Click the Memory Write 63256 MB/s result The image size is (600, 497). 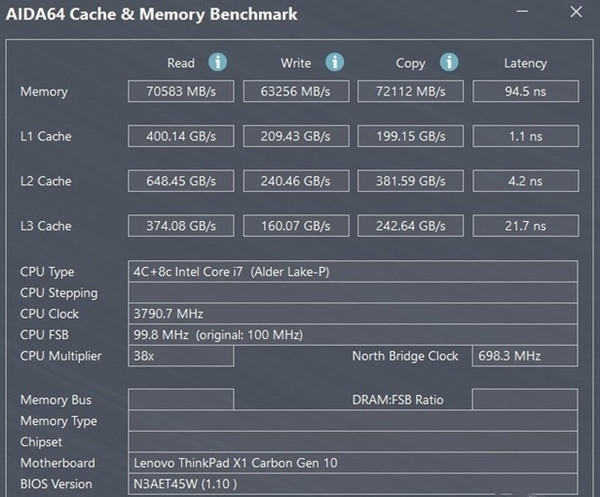pos(295,92)
